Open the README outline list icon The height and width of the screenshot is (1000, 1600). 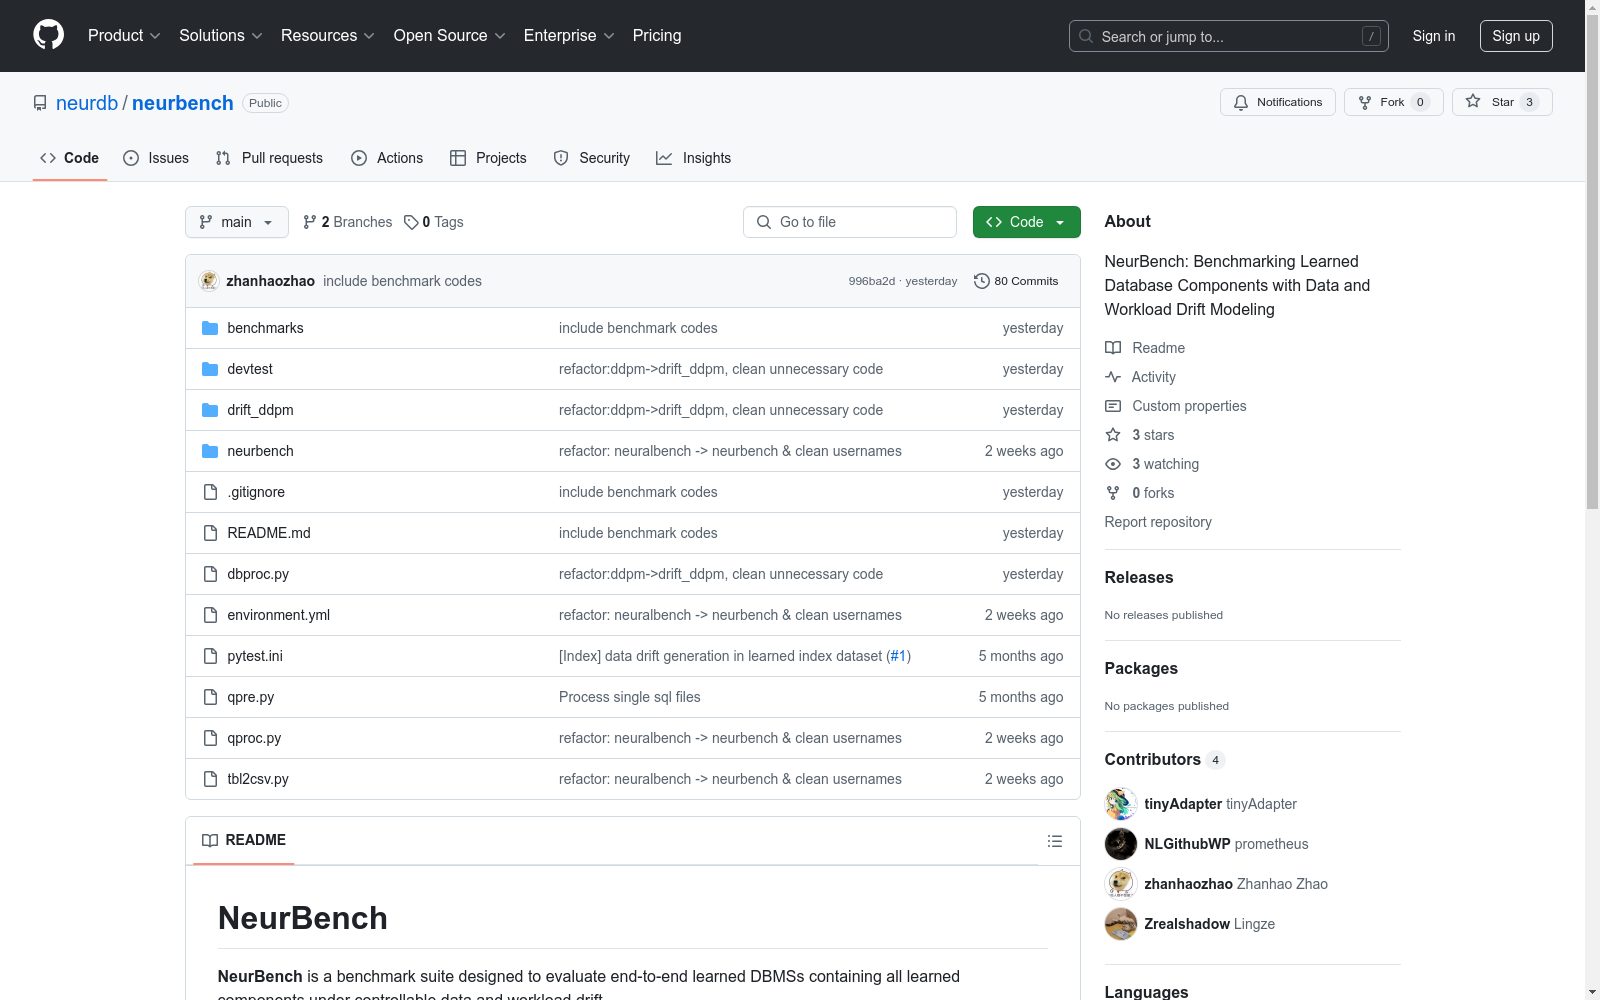click(1054, 841)
